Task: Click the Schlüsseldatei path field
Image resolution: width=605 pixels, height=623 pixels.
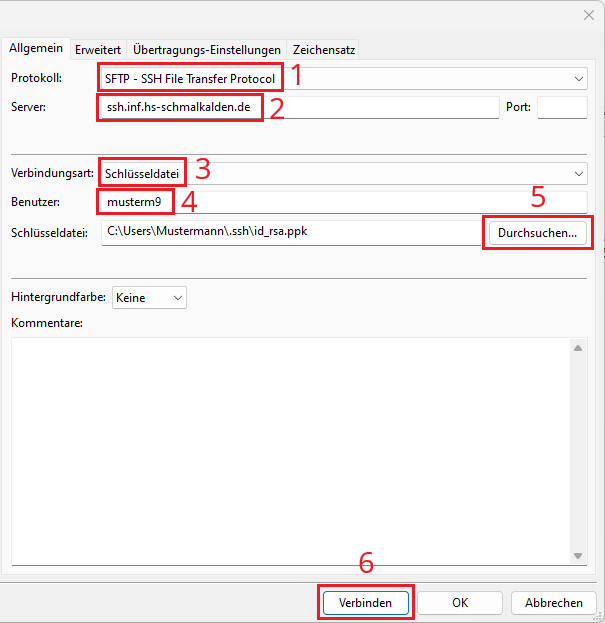Action: [290, 233]
